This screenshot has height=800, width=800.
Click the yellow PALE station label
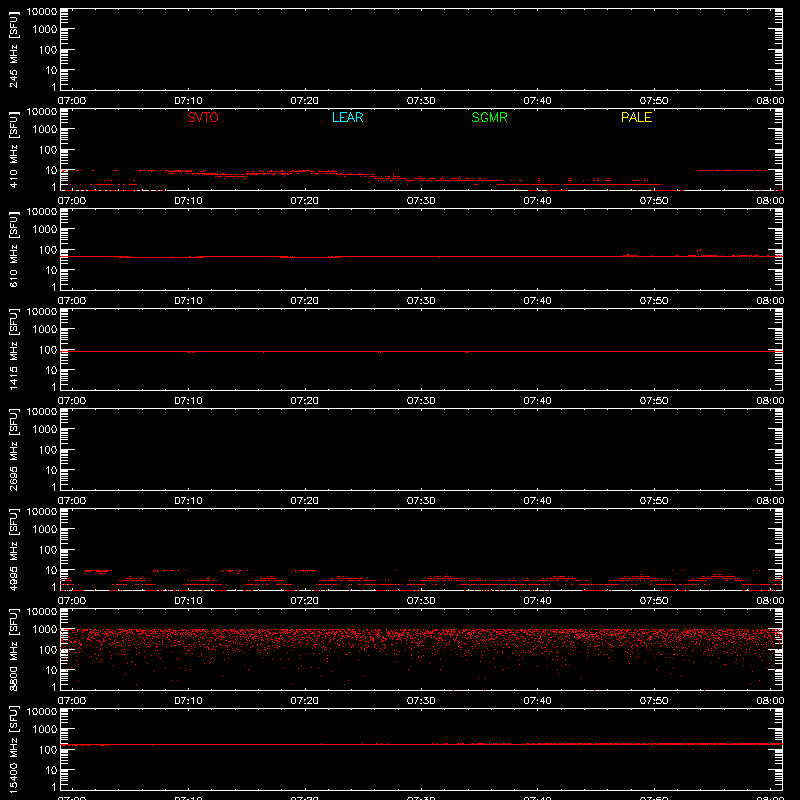[636, 117]
